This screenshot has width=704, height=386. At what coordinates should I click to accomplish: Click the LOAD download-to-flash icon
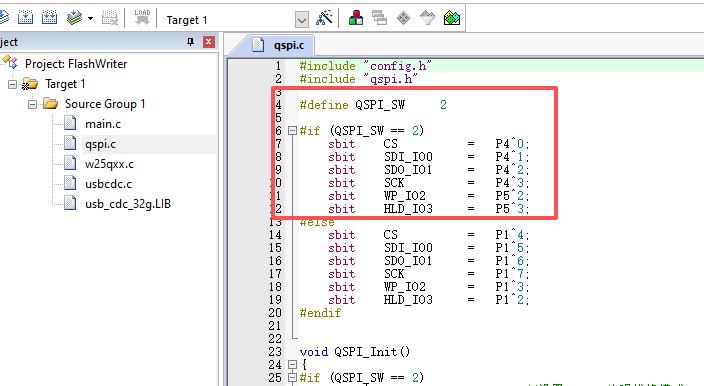[142, 18]
